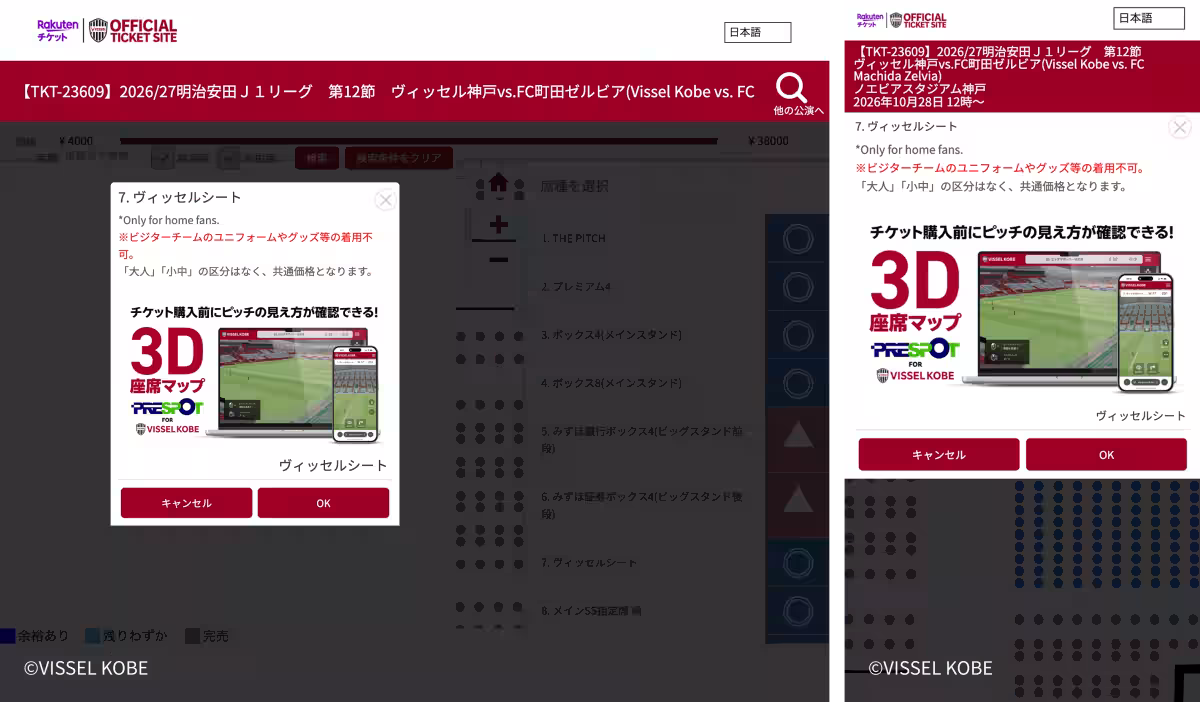This screenshot has height=702, width=1200.
Task: Click OK in the desktop view dialog
Action: 323,503
